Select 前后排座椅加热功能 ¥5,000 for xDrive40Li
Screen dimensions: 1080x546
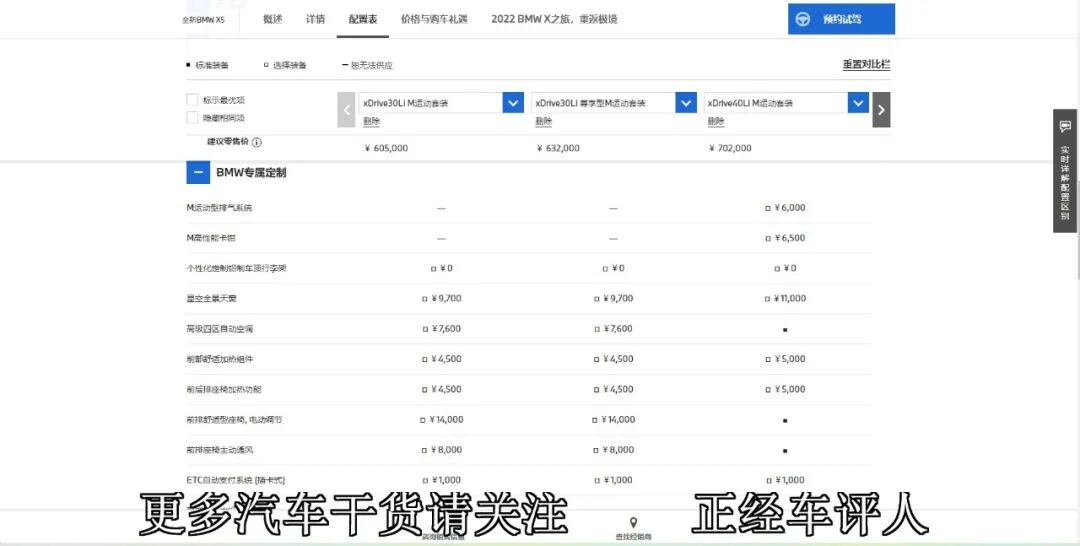tap(785, 389)
